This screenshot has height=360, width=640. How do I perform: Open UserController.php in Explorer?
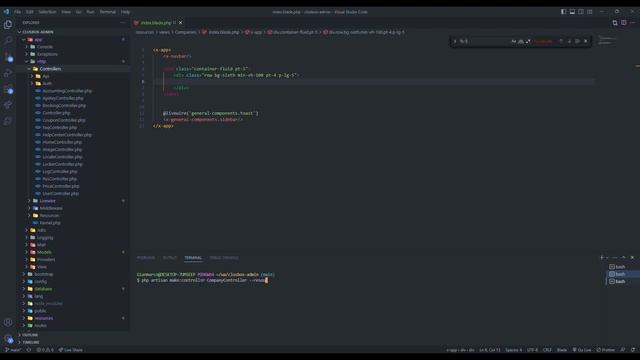60,194
